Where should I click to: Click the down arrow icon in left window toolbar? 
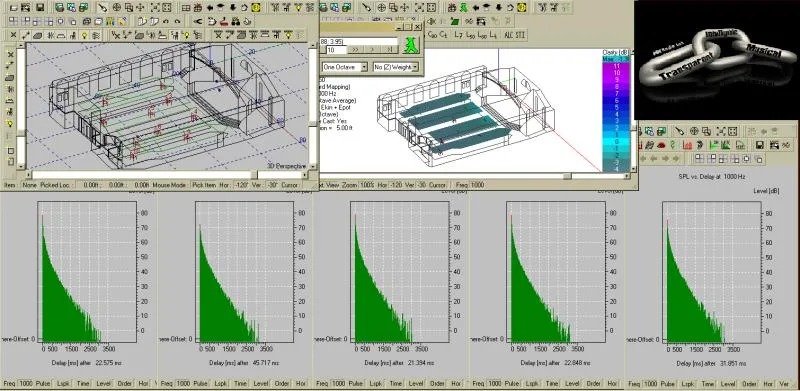[233, 8]
